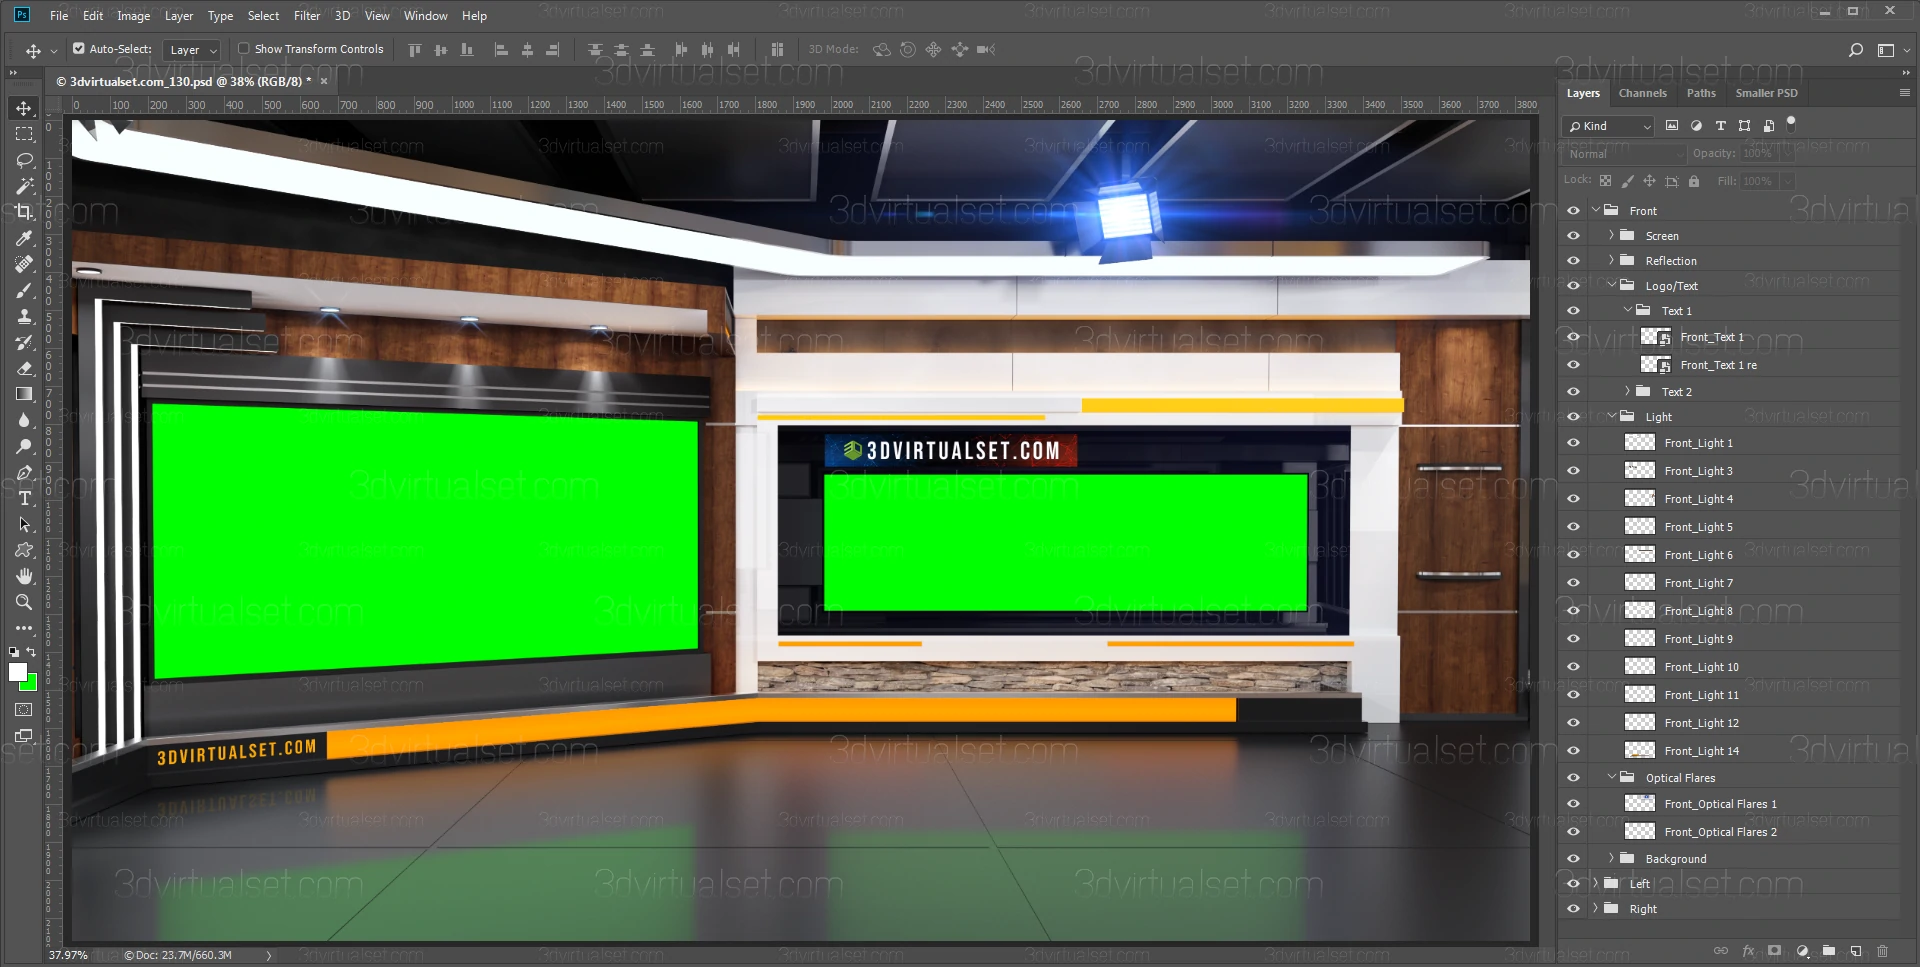Turn layer filtering on or off

click(x=1791, y=124)
